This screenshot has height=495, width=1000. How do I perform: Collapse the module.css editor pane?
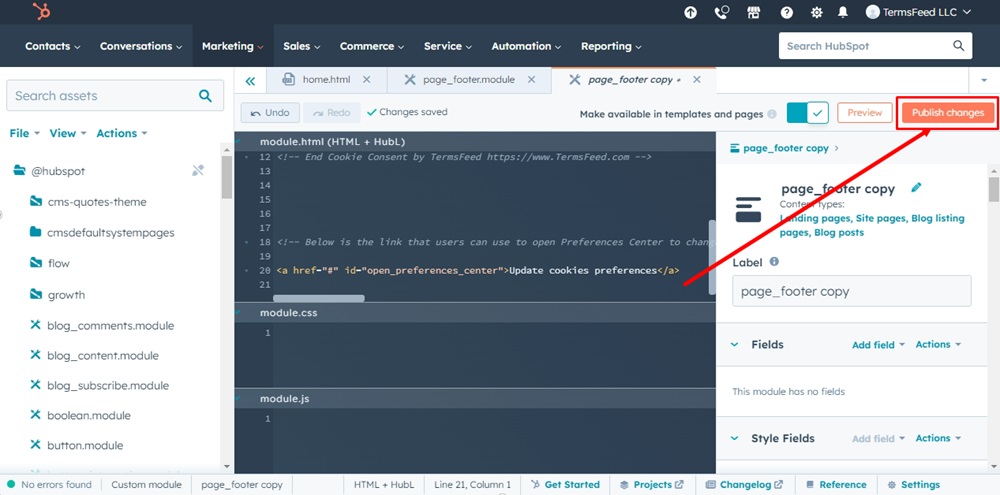pos(239,313)
